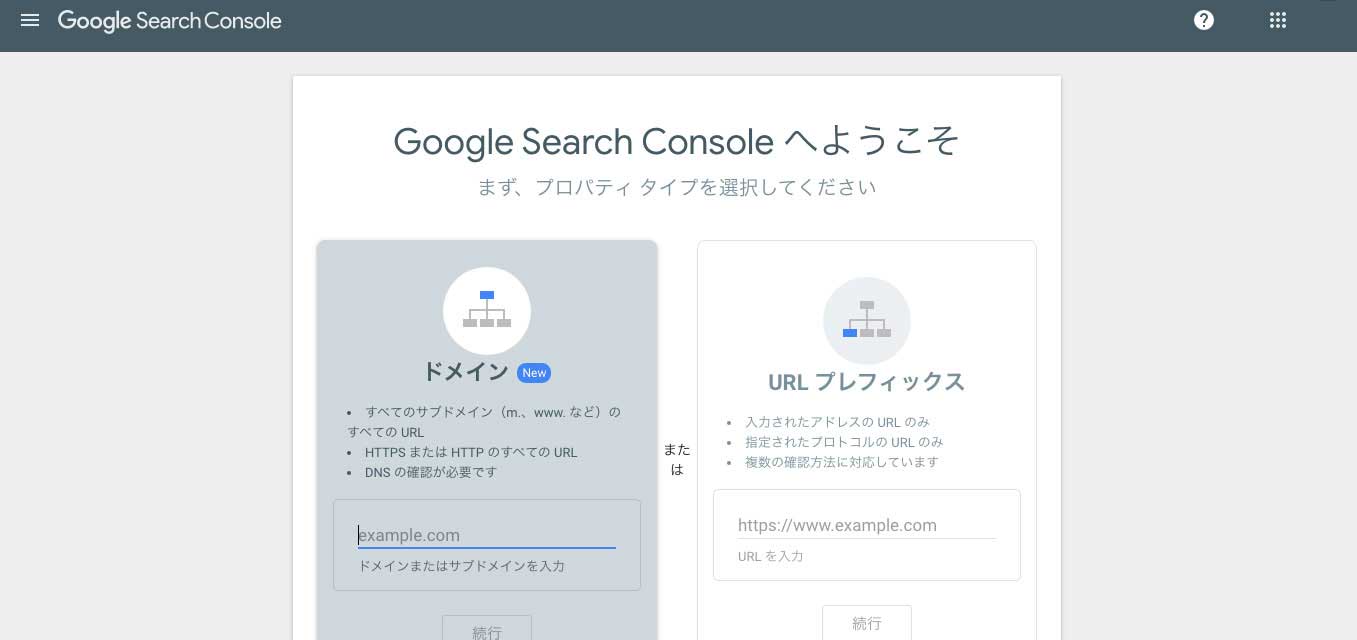
Task: Click the ドメイン property type diagram icon
Action: (x=487, y=310)
